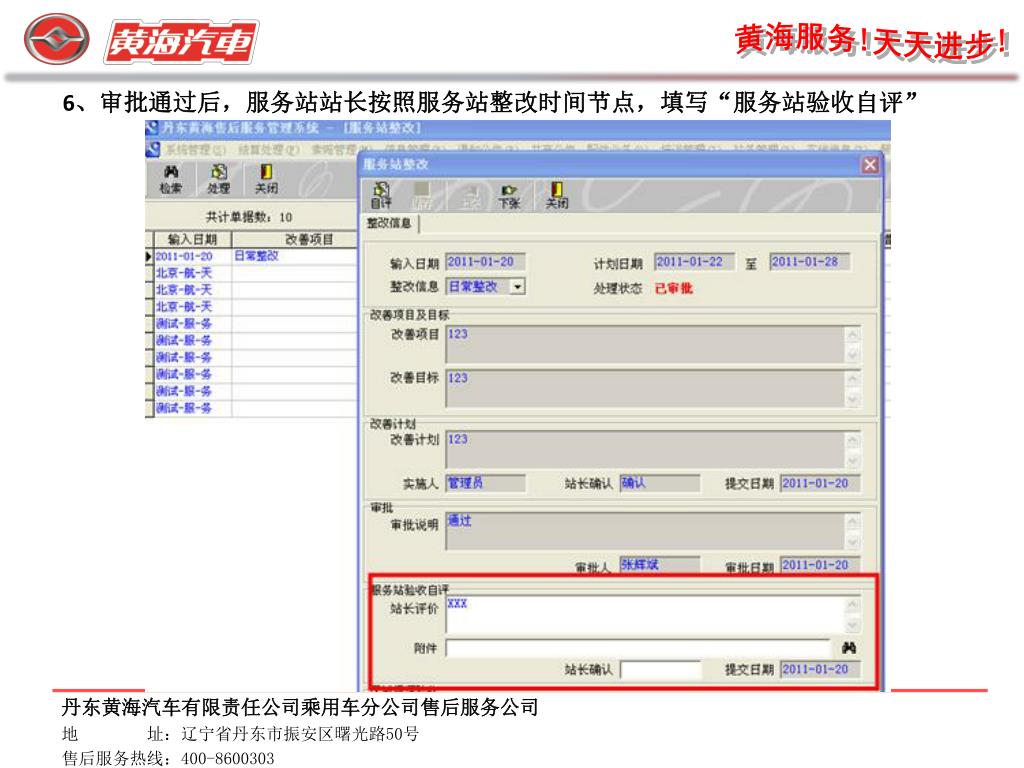Click the 共计单据数: 10 count label
Viewport: 1024px width, 768px height.
pos(249,217)
